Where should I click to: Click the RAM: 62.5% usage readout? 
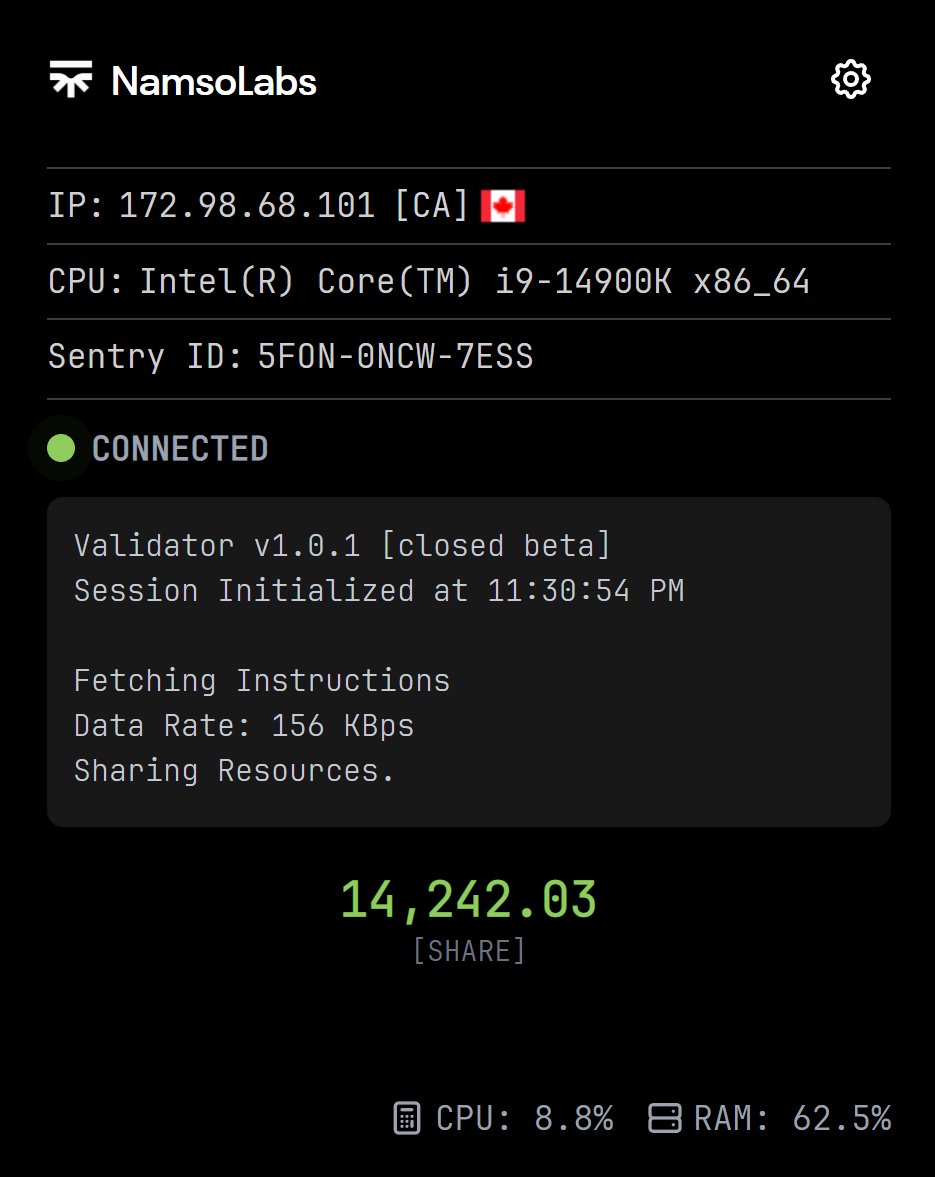[792, 1118]
